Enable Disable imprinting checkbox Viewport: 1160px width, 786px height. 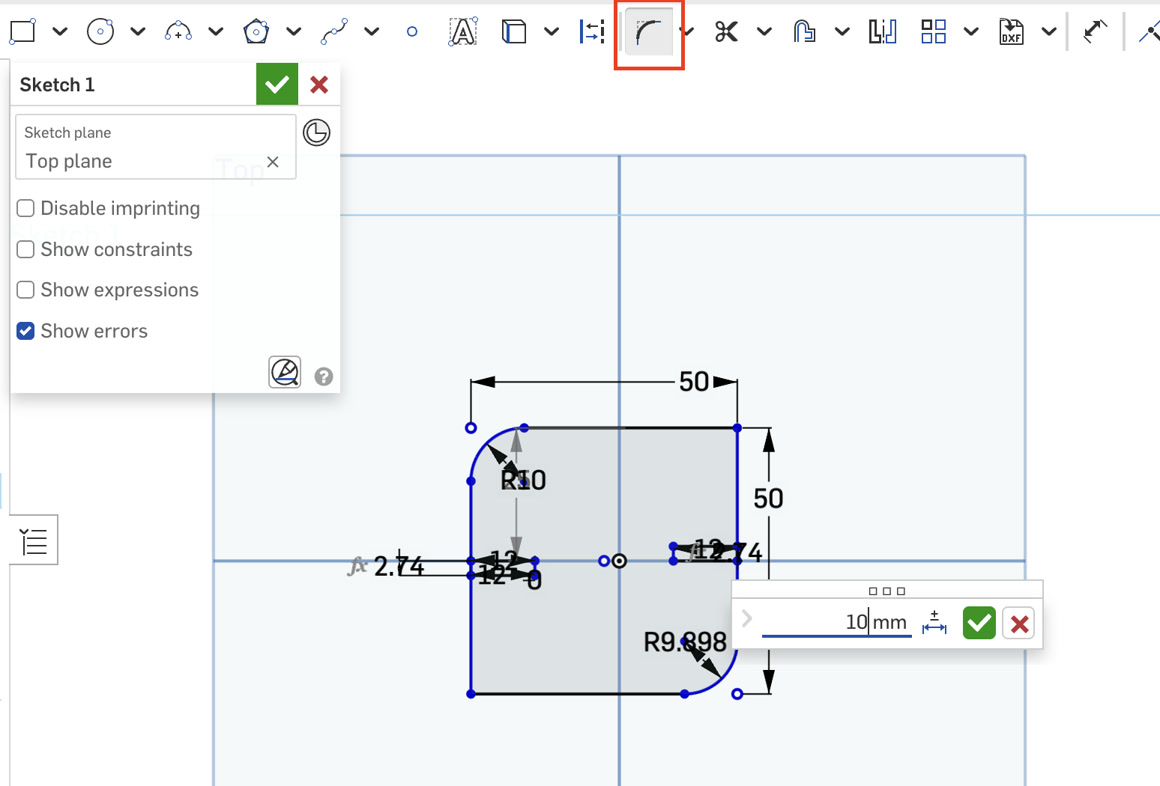pyautogui.click(x=26, y=209)
